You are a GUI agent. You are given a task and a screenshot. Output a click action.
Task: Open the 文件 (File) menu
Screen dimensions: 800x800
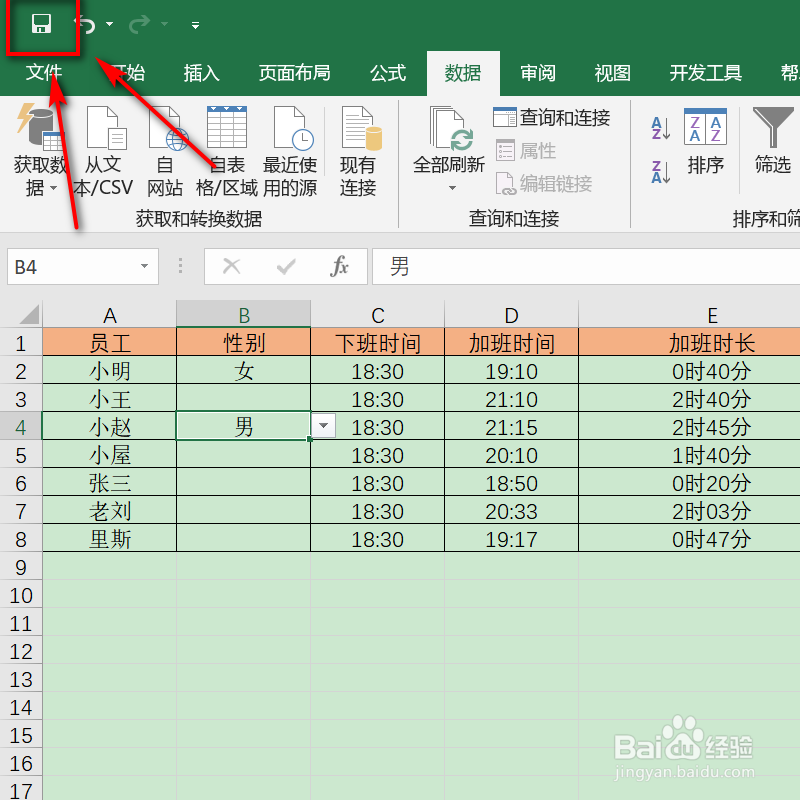point(45,72)
